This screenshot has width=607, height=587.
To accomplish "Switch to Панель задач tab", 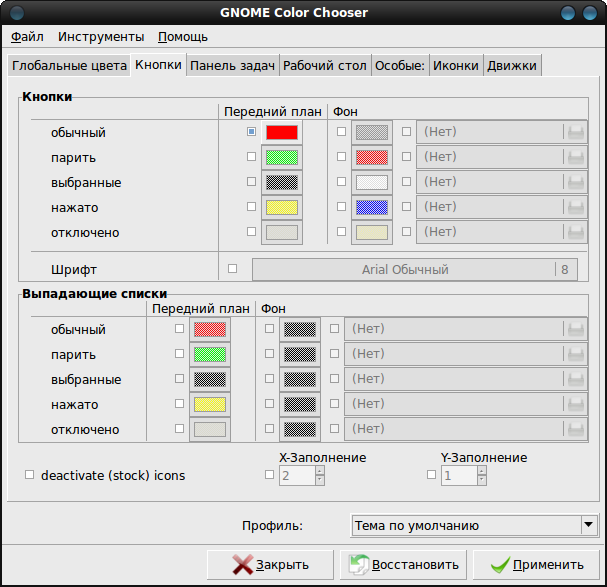I will point(232,65).
